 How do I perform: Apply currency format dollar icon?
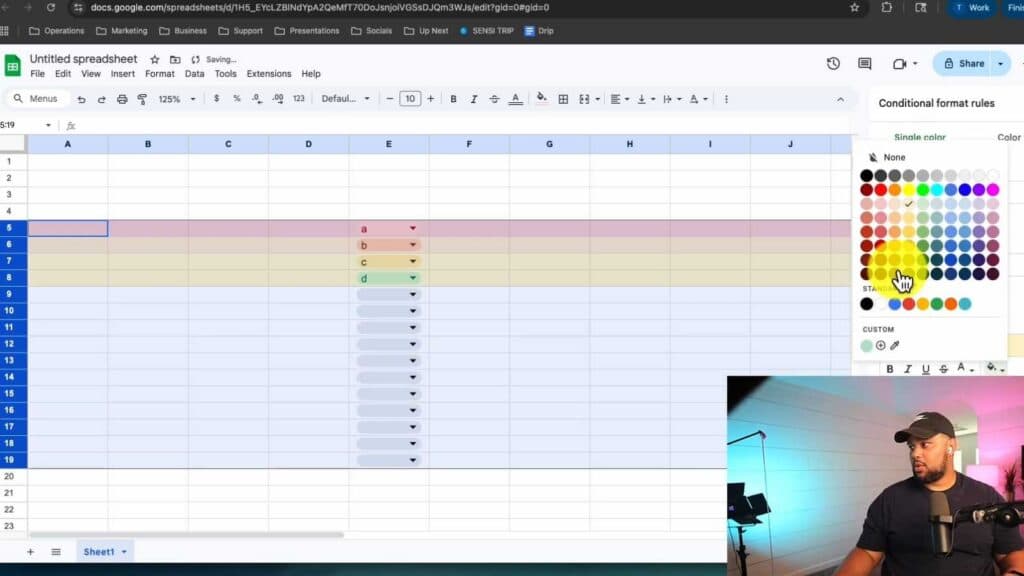point(216,99)
